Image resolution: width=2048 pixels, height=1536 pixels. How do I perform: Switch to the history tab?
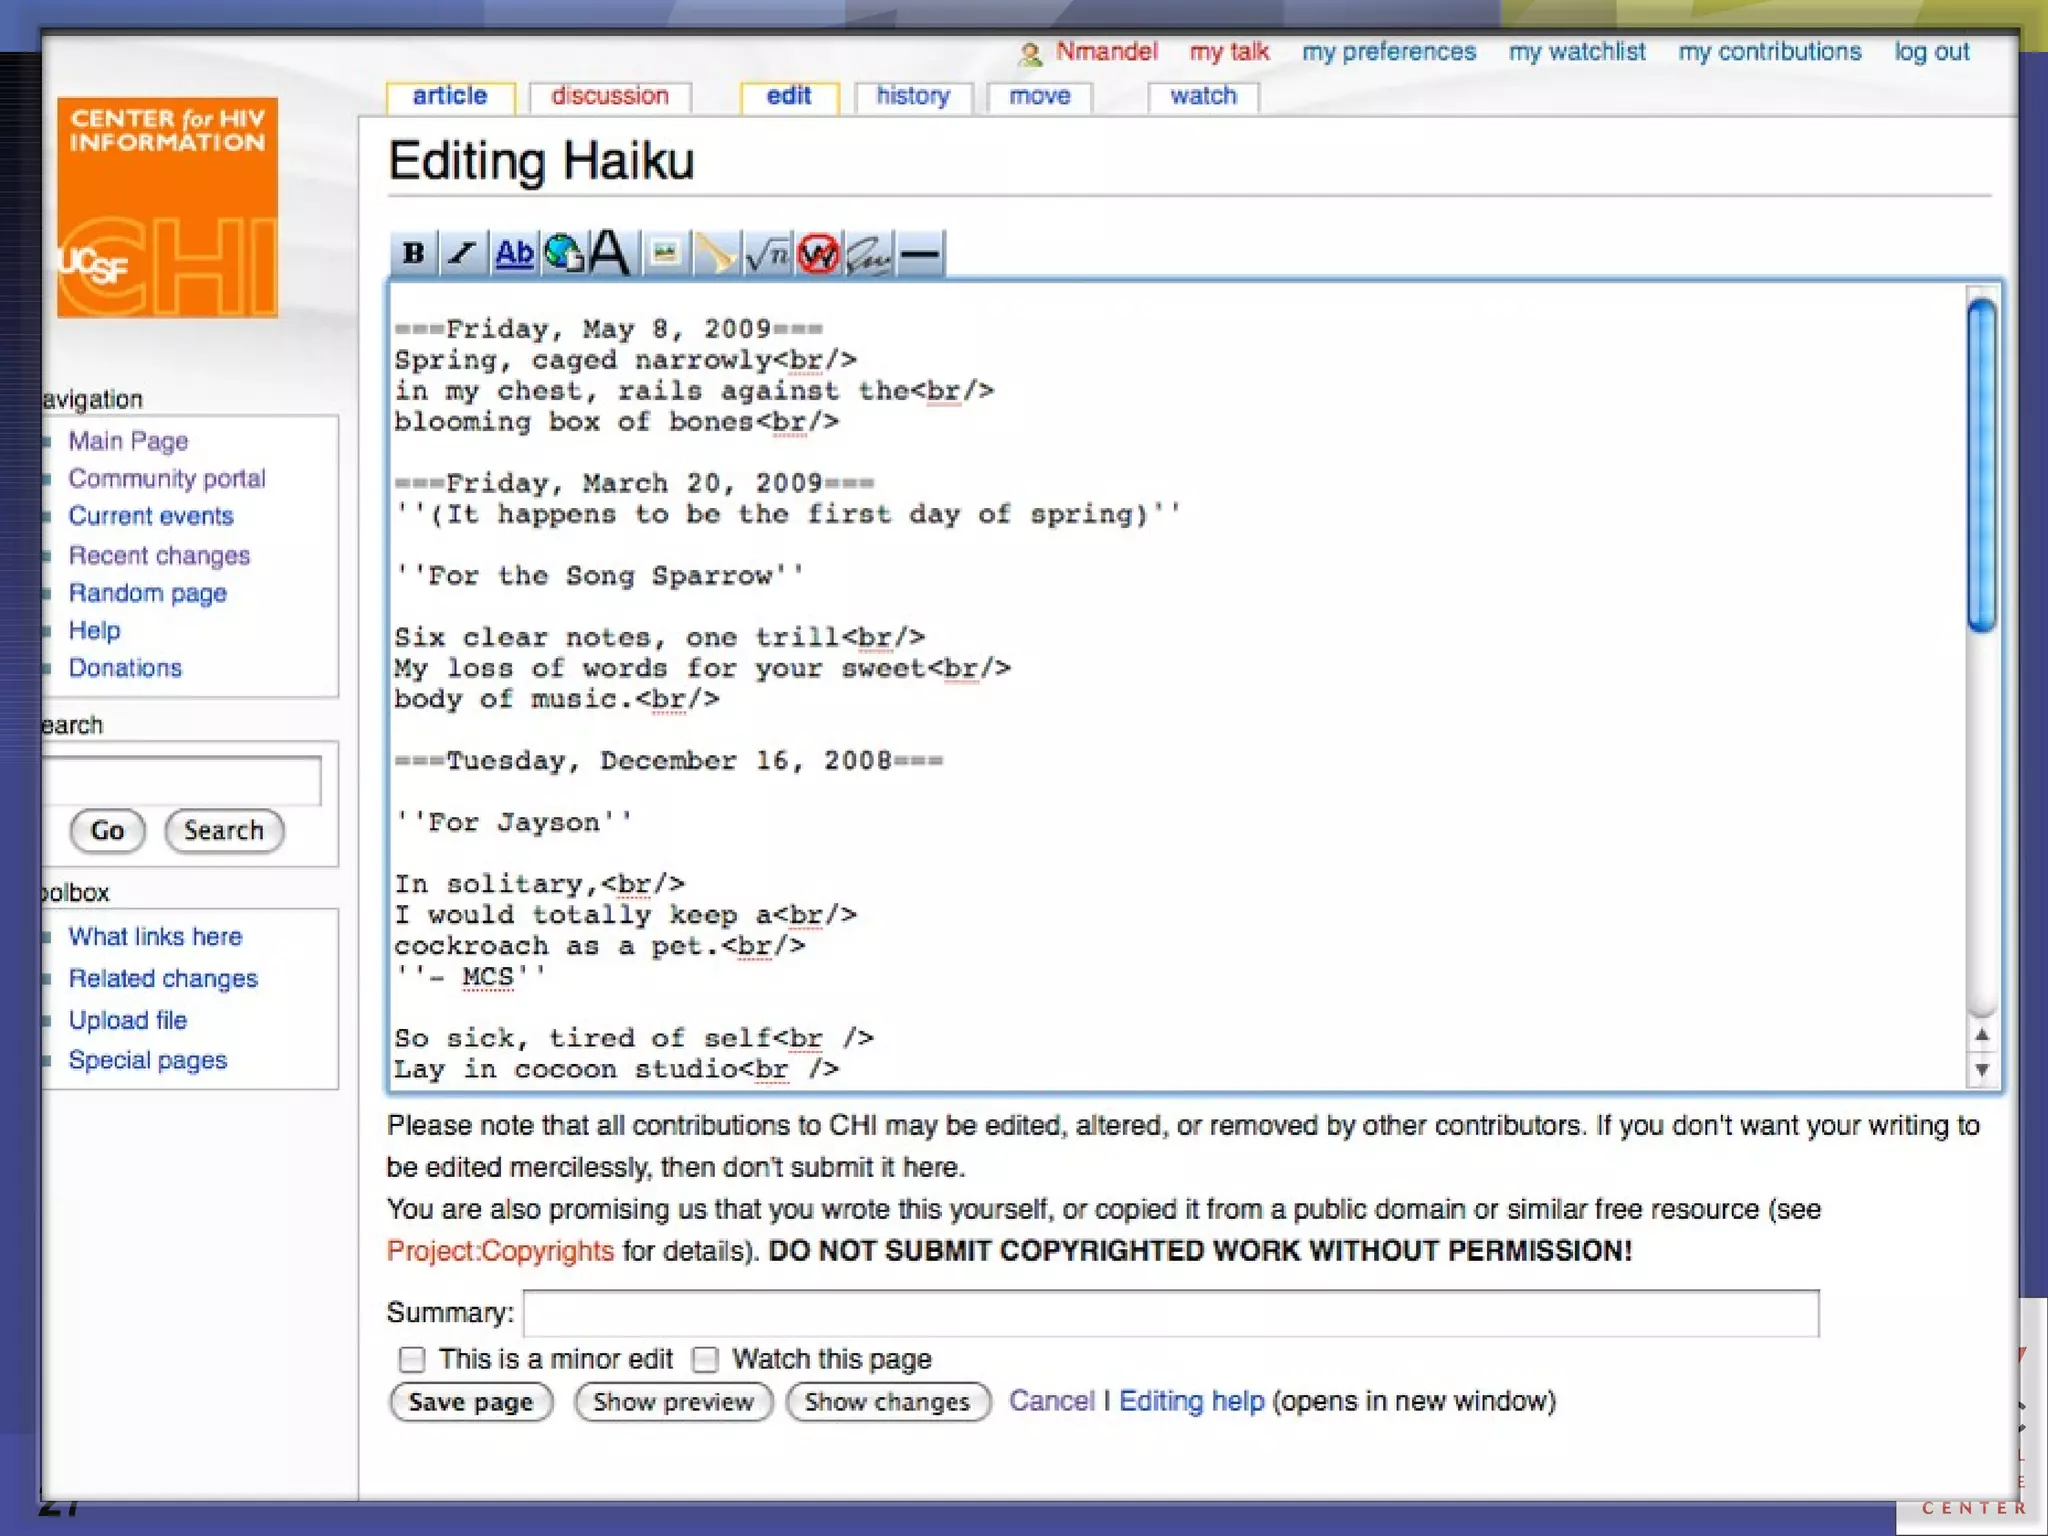(x=913, y=96)
